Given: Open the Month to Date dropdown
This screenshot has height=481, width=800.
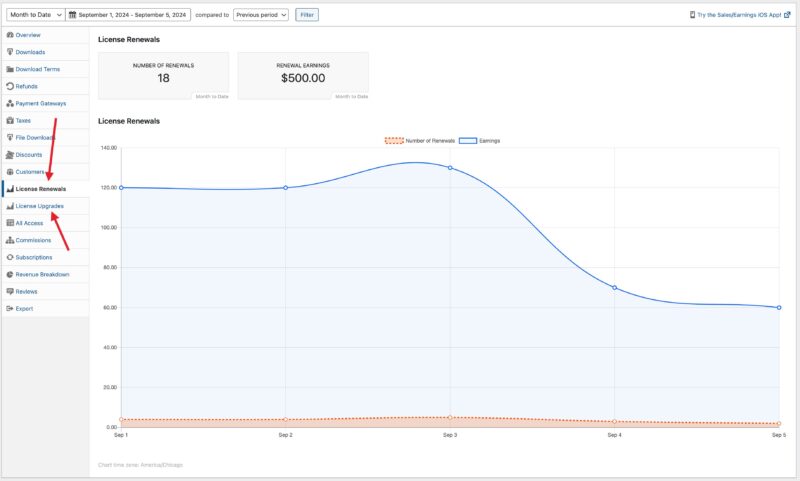Looking at the screenshot, I should [35, 15].
